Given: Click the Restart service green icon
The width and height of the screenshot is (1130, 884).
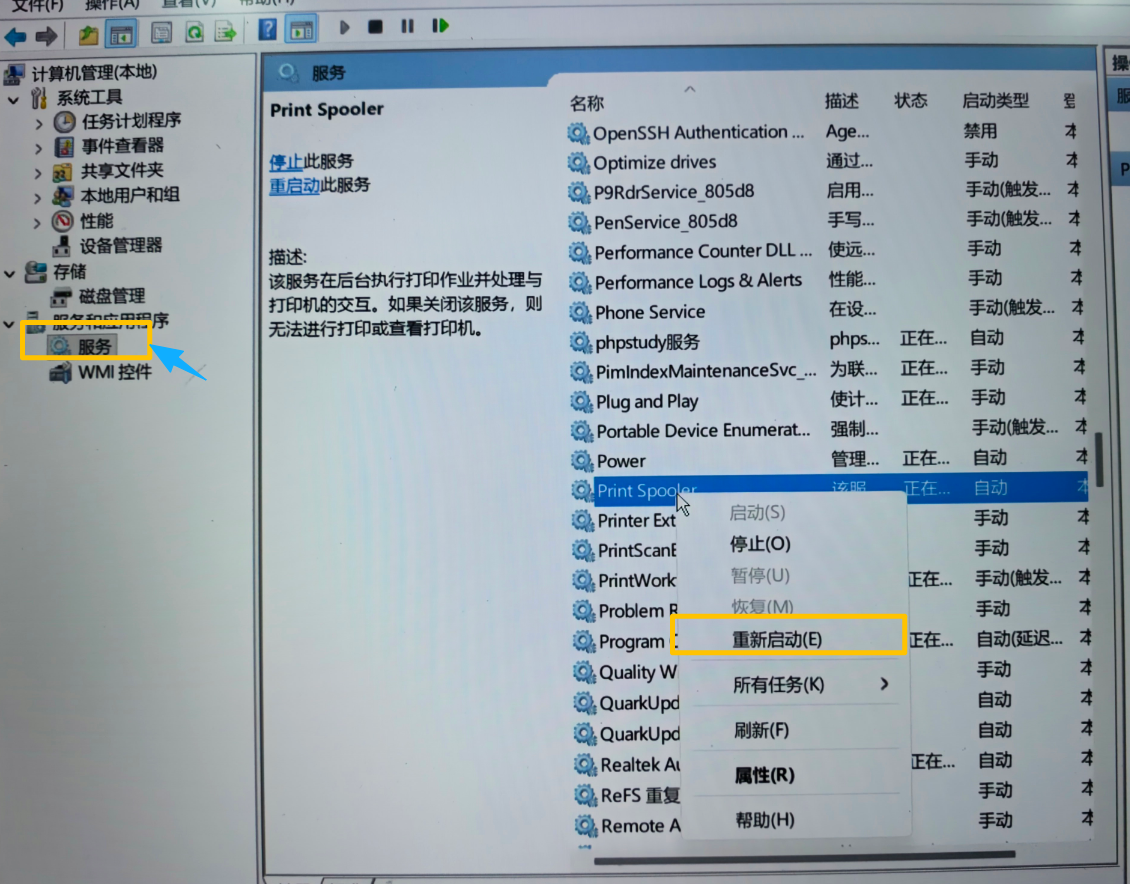Looking at the screenshot, I should (x=440, y=26).
